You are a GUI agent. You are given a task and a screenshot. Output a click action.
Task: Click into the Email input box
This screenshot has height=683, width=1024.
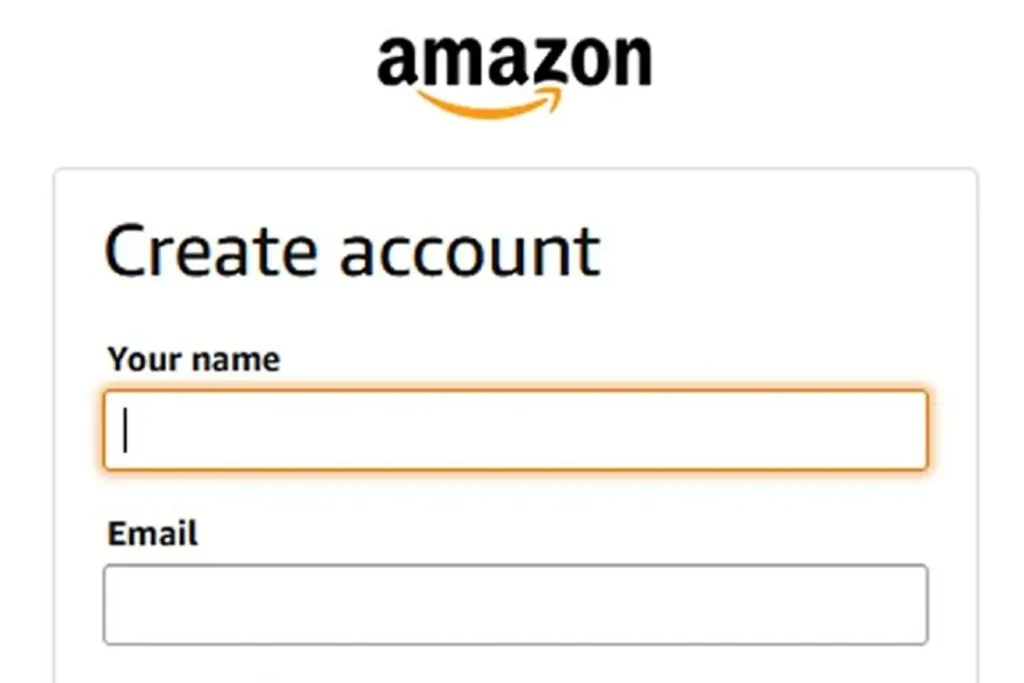coord(515,605)
